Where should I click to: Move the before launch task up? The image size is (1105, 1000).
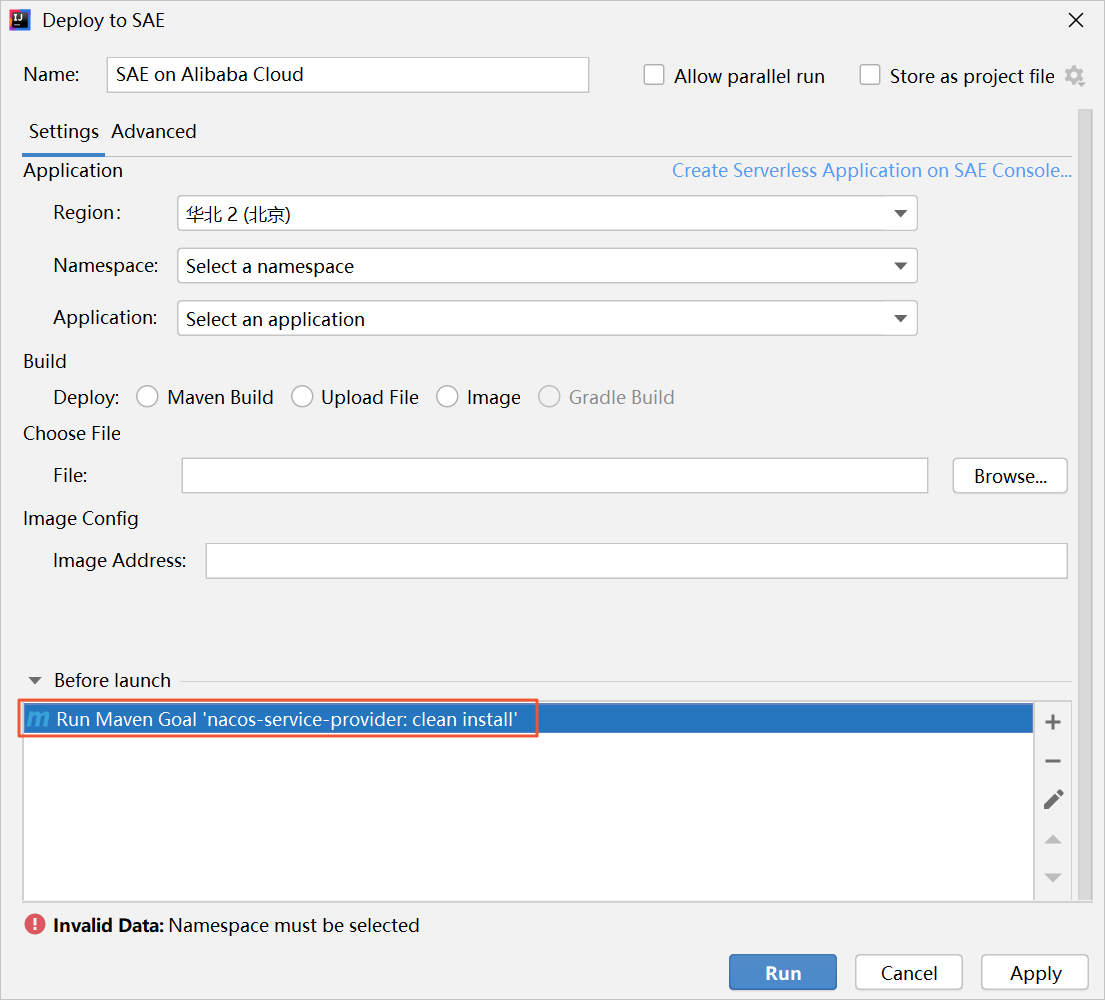1053,839
